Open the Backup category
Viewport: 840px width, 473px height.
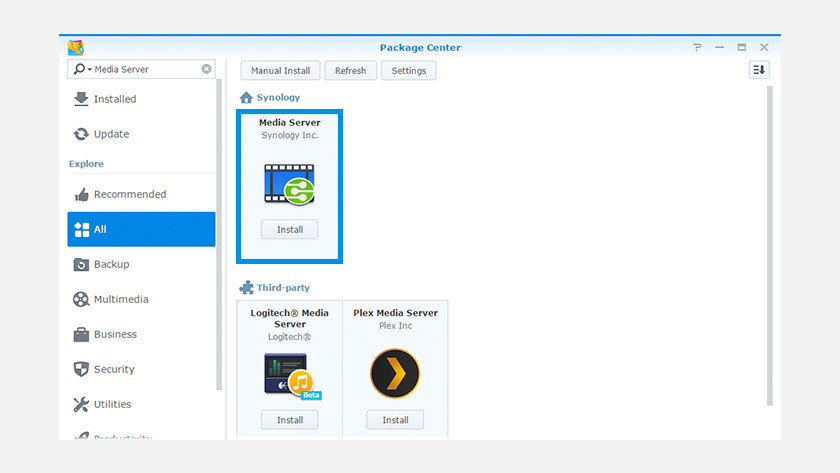point(141,264)
